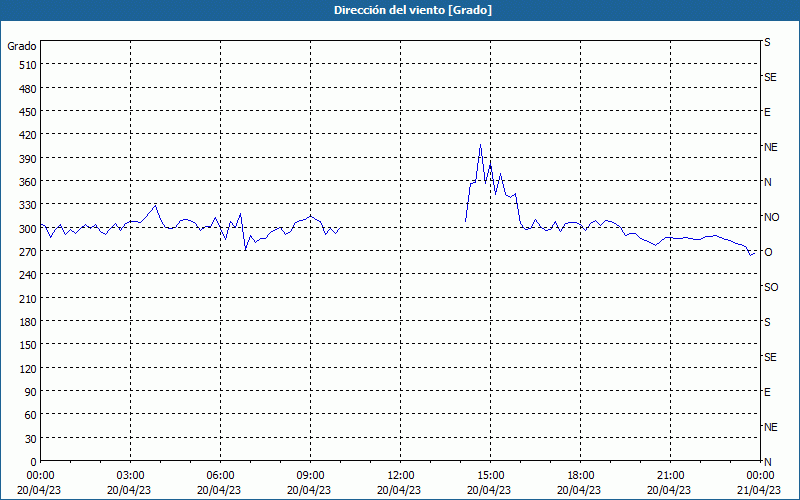Pick the 0 degree axis label
This screenshot has width=800, height=500.
34,462
